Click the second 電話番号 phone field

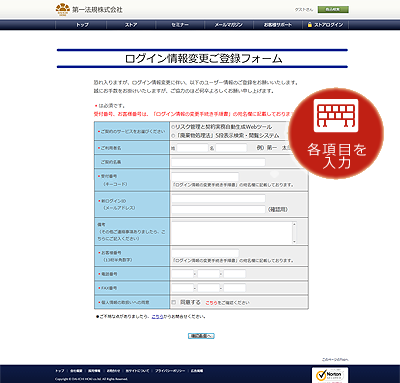point(208,274)
